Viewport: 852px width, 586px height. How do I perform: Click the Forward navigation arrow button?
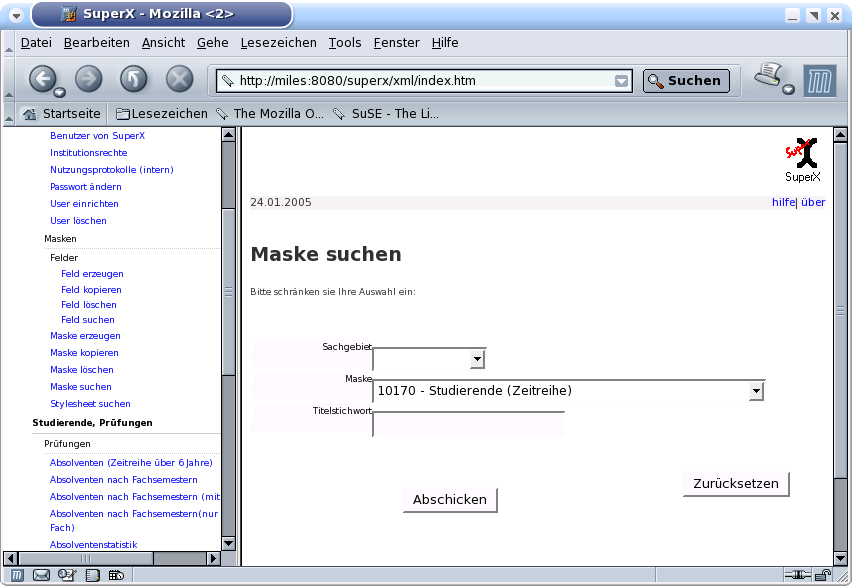tap(89, 79)
